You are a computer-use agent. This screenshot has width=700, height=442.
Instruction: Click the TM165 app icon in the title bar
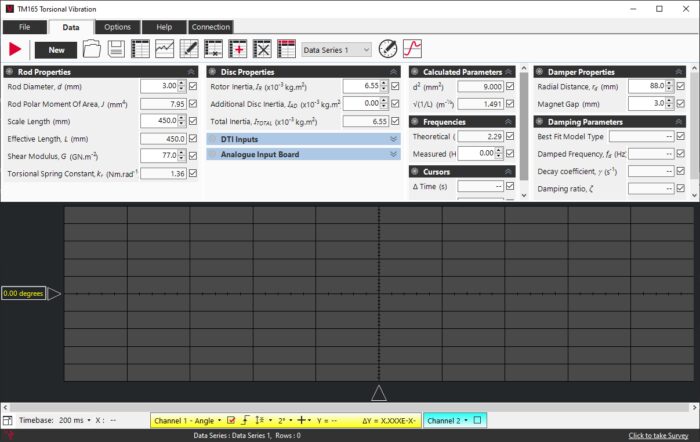10,9
